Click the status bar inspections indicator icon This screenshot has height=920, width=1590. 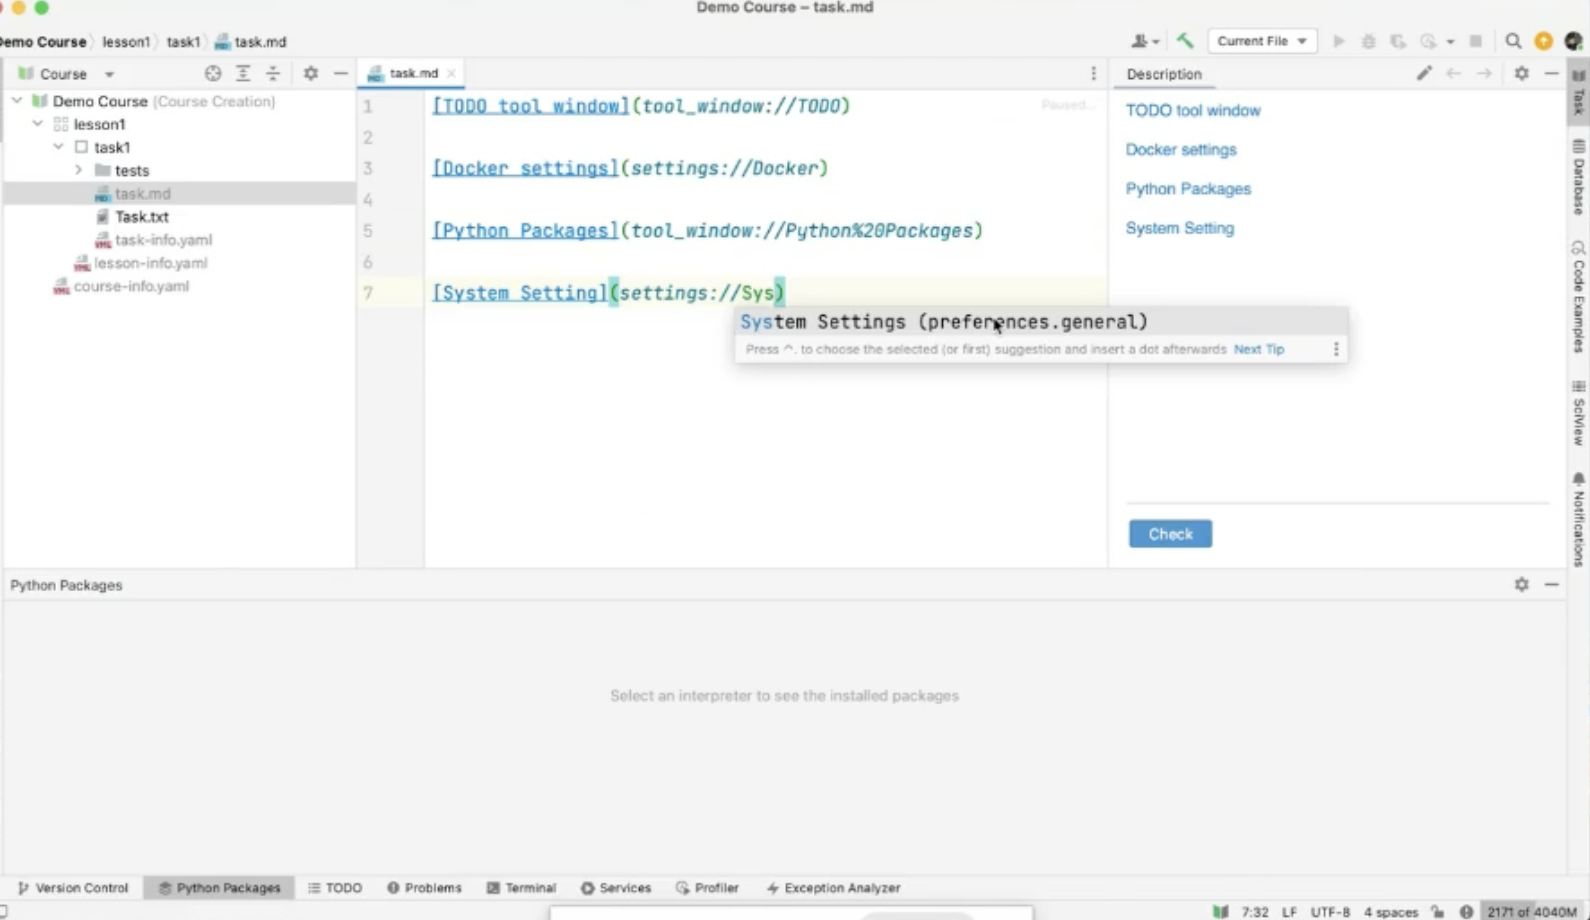coord(1466,911)
